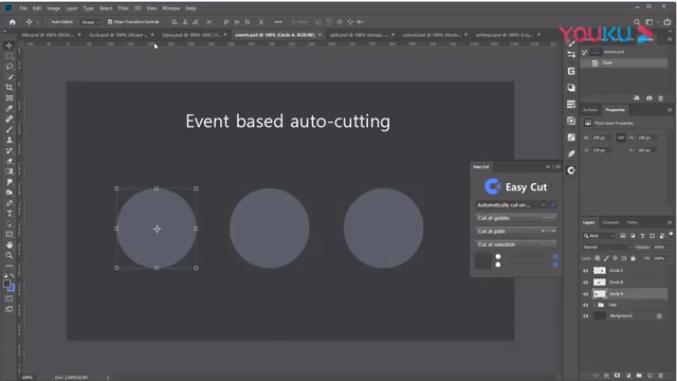Image resolution: width=677 pixels, height=381 pixels.
Task: Expand the Text group folder in Layers
Action: coord(595,305)
